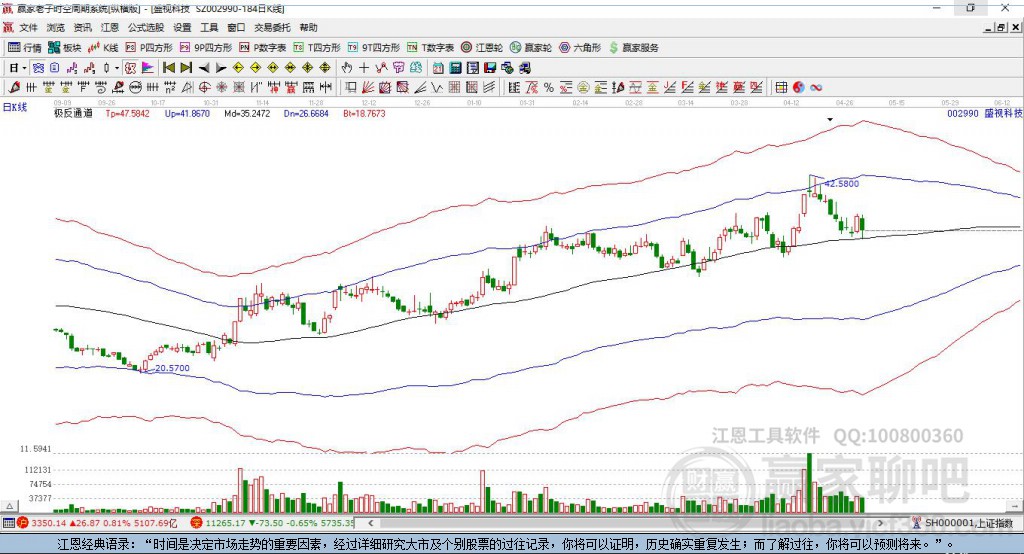Open the T数字表 tool
This screenshot has width=1024, height=554.
point(430,48)
